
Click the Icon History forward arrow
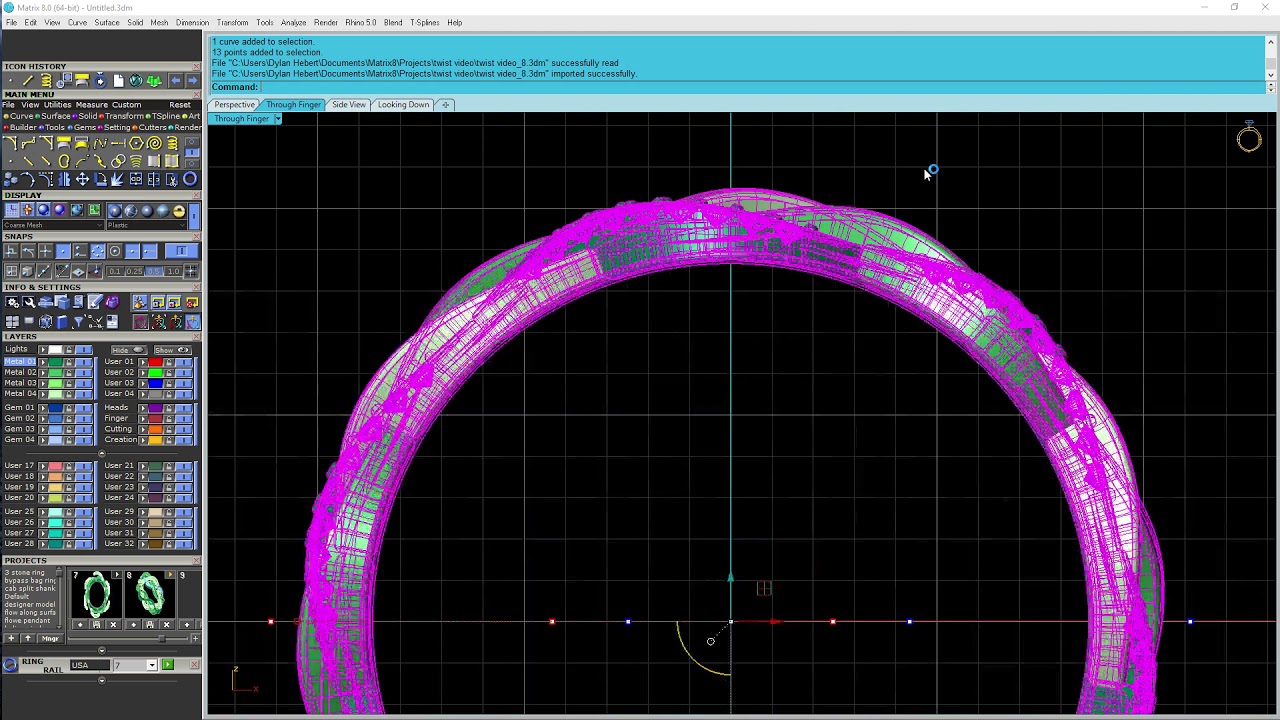[x=191, y=80]
